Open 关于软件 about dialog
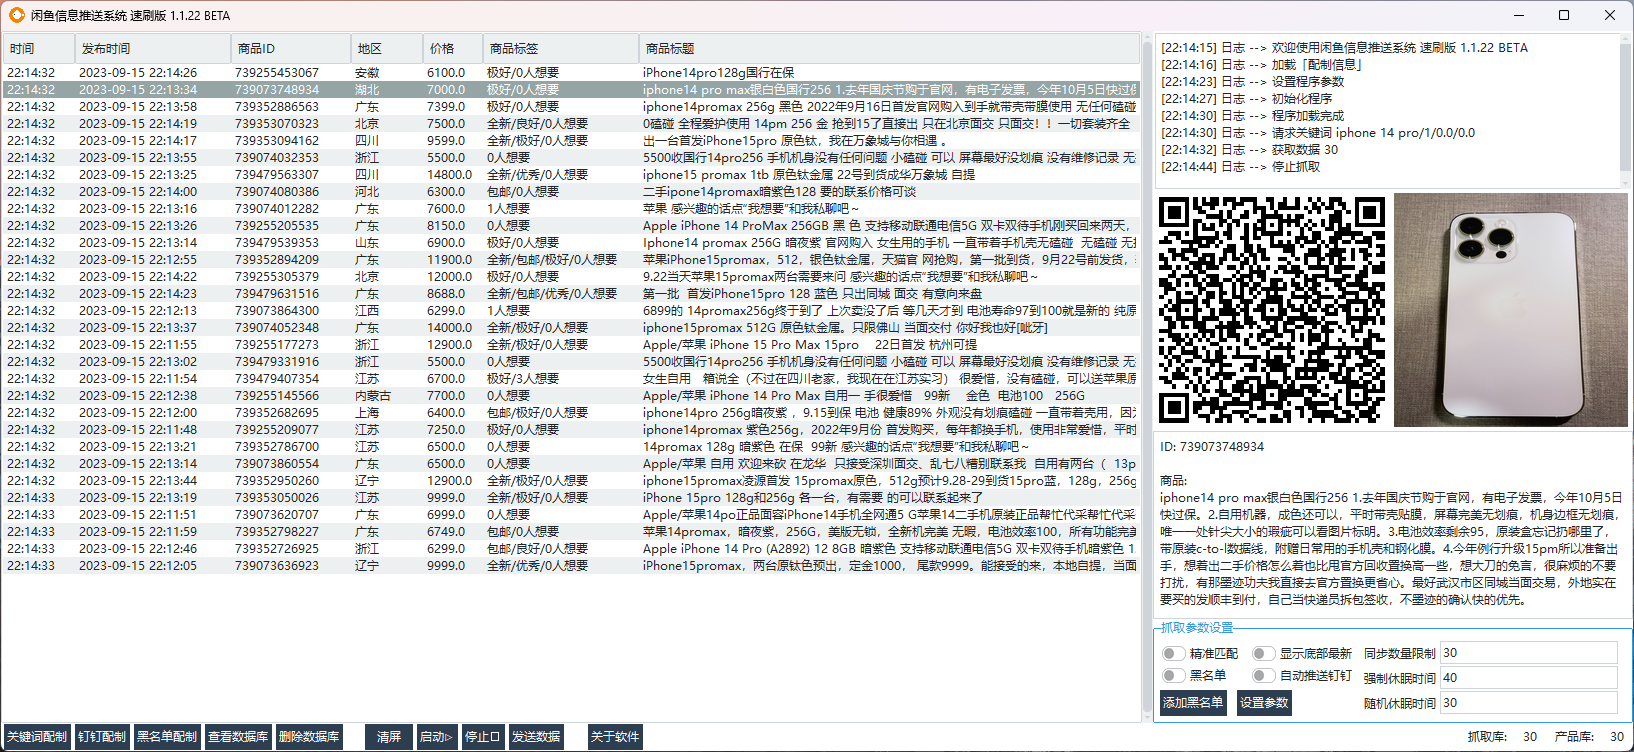The image size is (1634, 752). pyautogui.click(x=615, y=737)
